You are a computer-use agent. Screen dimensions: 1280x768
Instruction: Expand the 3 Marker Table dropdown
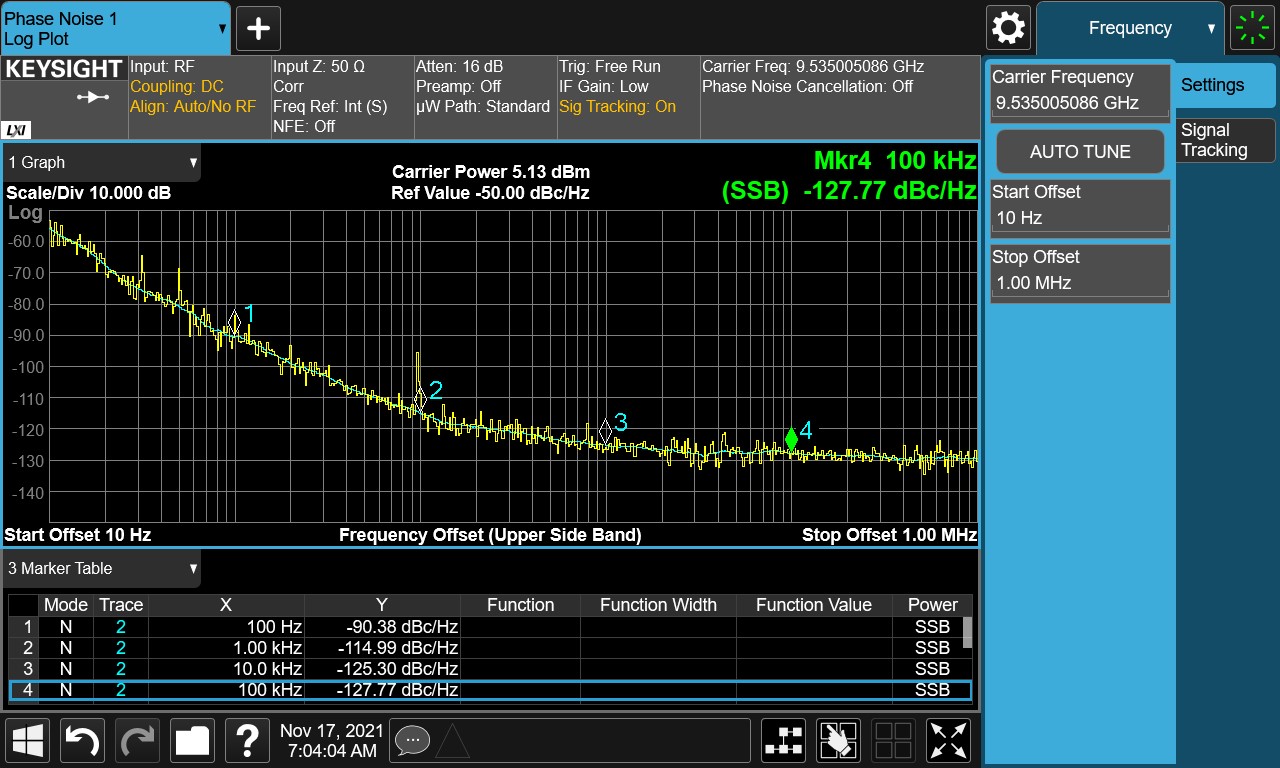point(101,568)
